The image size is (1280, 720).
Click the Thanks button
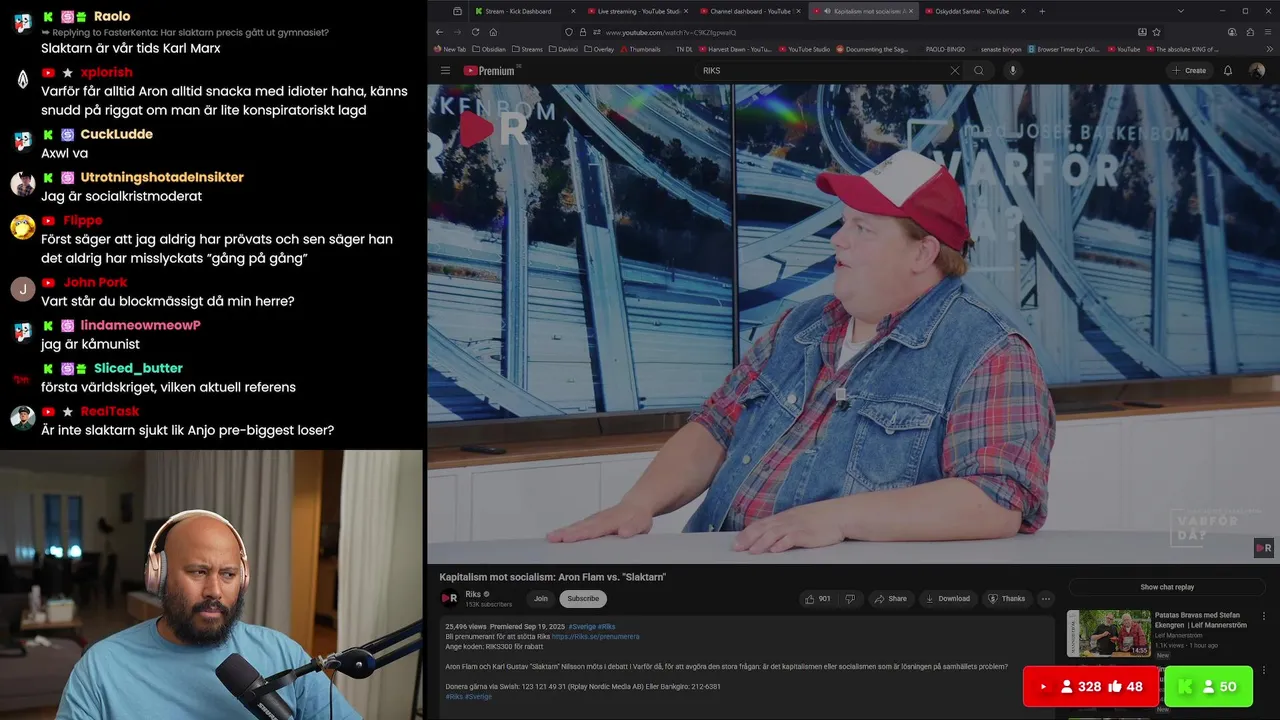click(1007, 599)
